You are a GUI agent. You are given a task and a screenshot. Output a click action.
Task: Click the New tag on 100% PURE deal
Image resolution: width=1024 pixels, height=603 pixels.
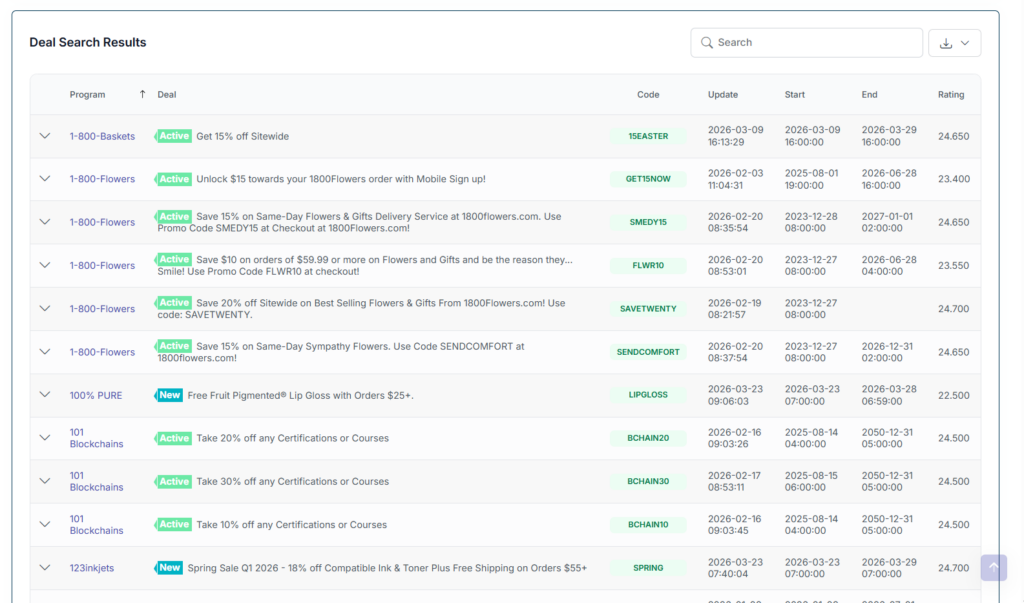pyautogui.click(x=170, y=395)
